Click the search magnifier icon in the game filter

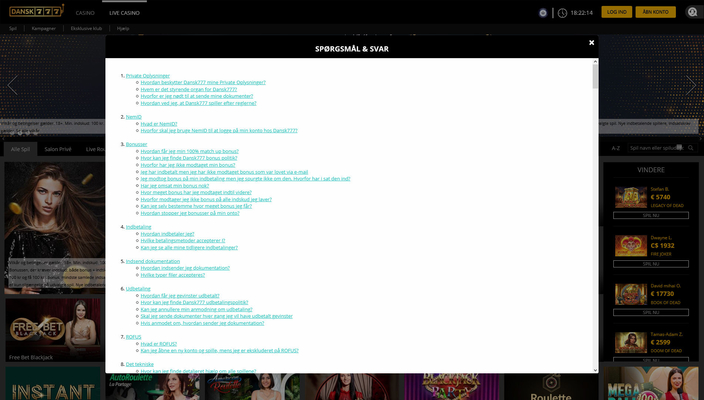click(691, 148)
